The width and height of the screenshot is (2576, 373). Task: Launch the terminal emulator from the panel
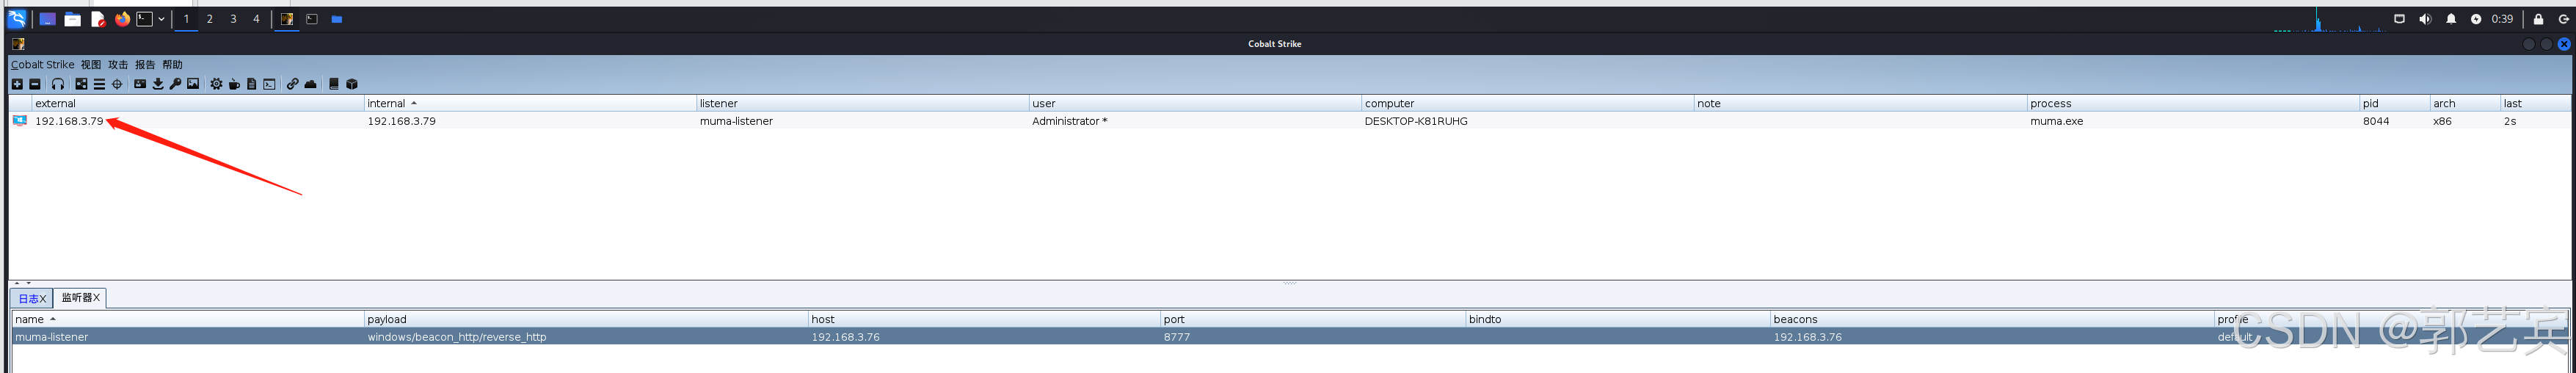point(145,19)
